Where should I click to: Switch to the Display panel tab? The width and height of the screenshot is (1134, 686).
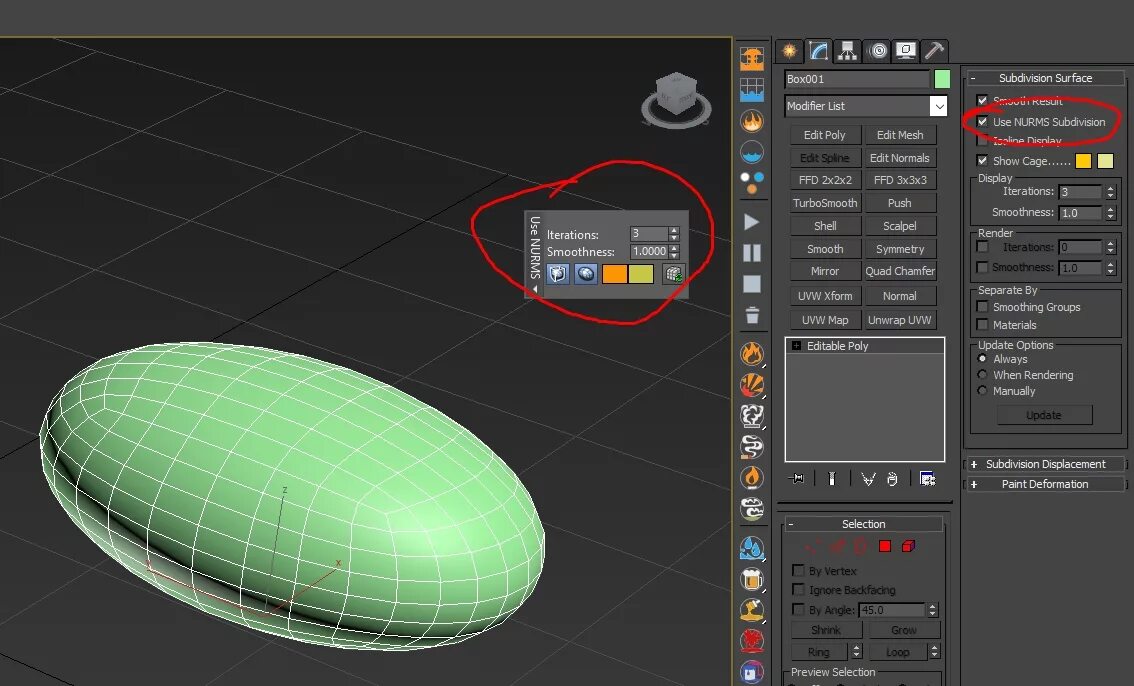(x=904, y=50)
